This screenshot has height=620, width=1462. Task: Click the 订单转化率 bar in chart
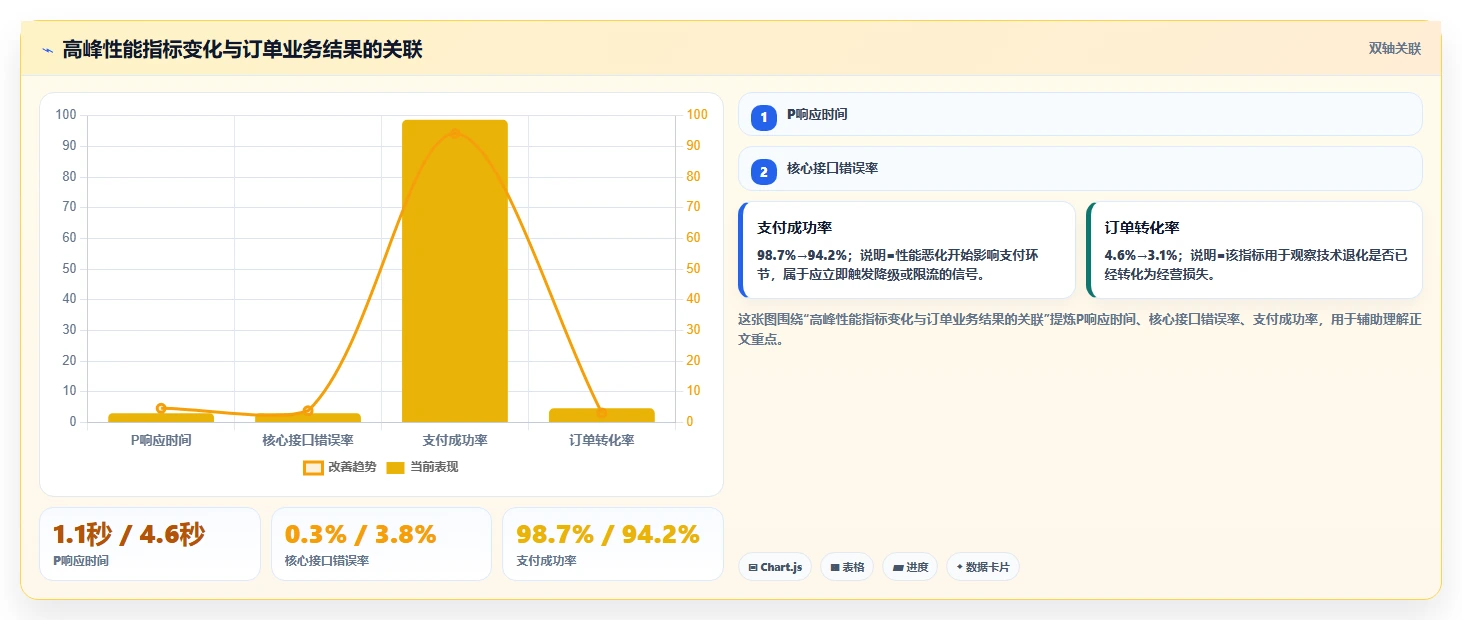(x=602, y=415)
